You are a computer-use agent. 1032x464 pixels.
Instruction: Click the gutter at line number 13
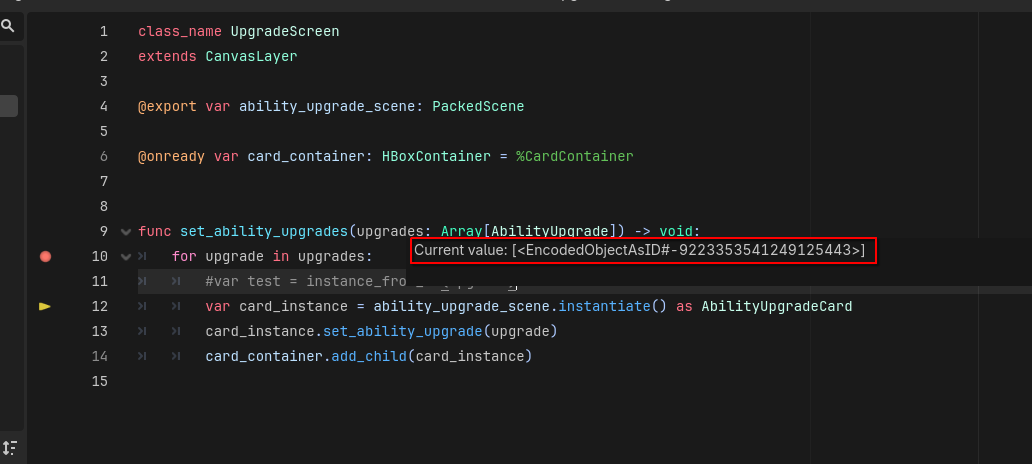(x=99, y=331)
